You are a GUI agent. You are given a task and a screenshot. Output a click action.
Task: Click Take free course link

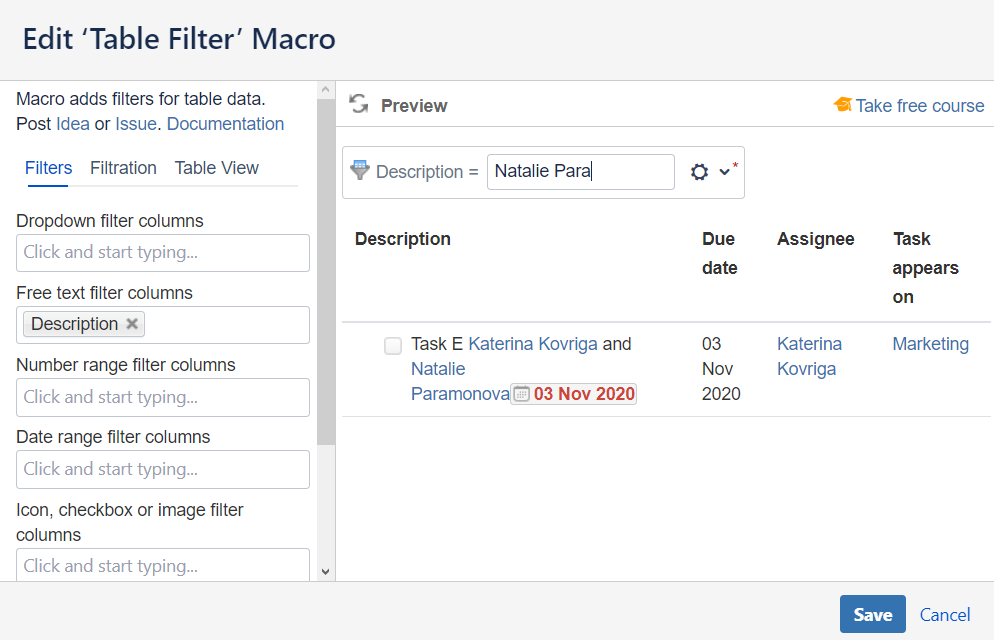pos(919,106)
